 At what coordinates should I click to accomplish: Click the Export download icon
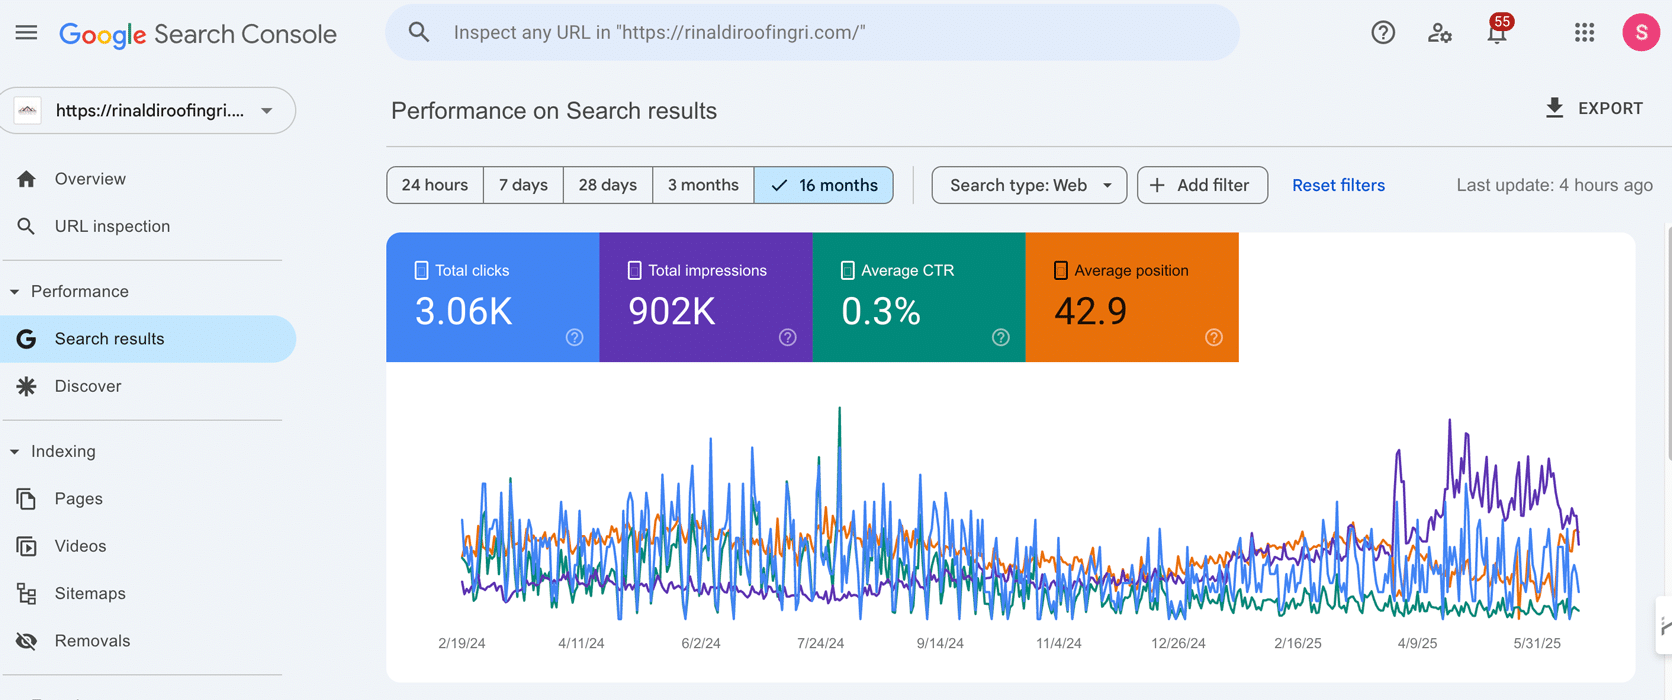tap(1554, 108)
